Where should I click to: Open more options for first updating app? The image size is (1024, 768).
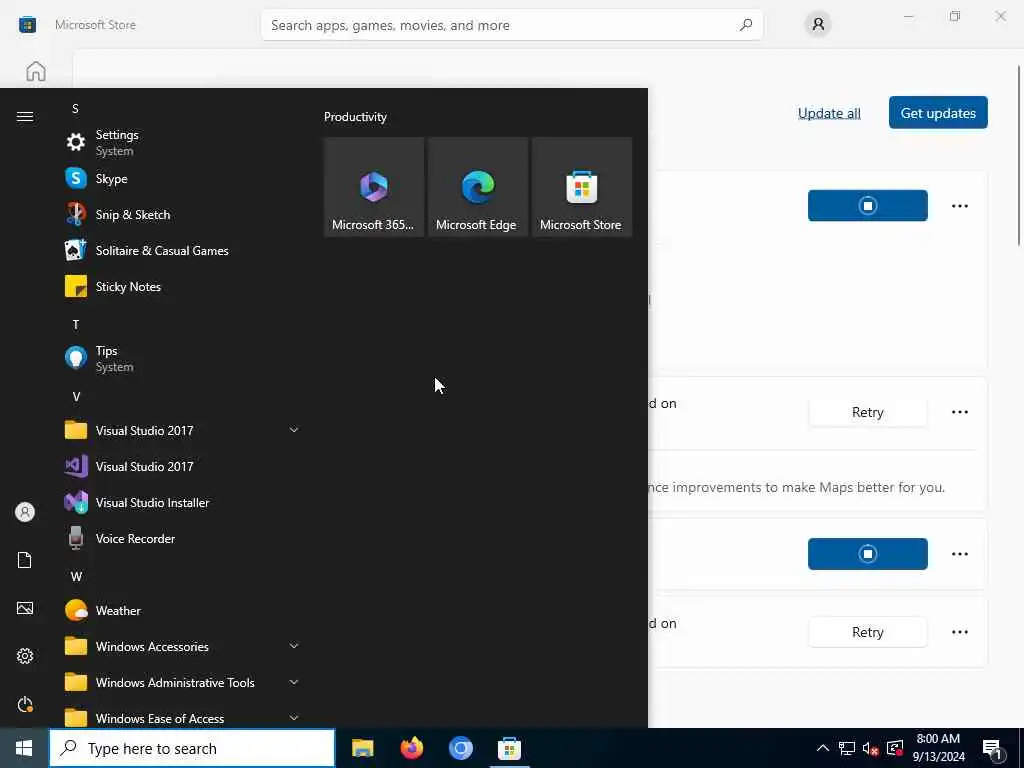[x=959, y=206]
